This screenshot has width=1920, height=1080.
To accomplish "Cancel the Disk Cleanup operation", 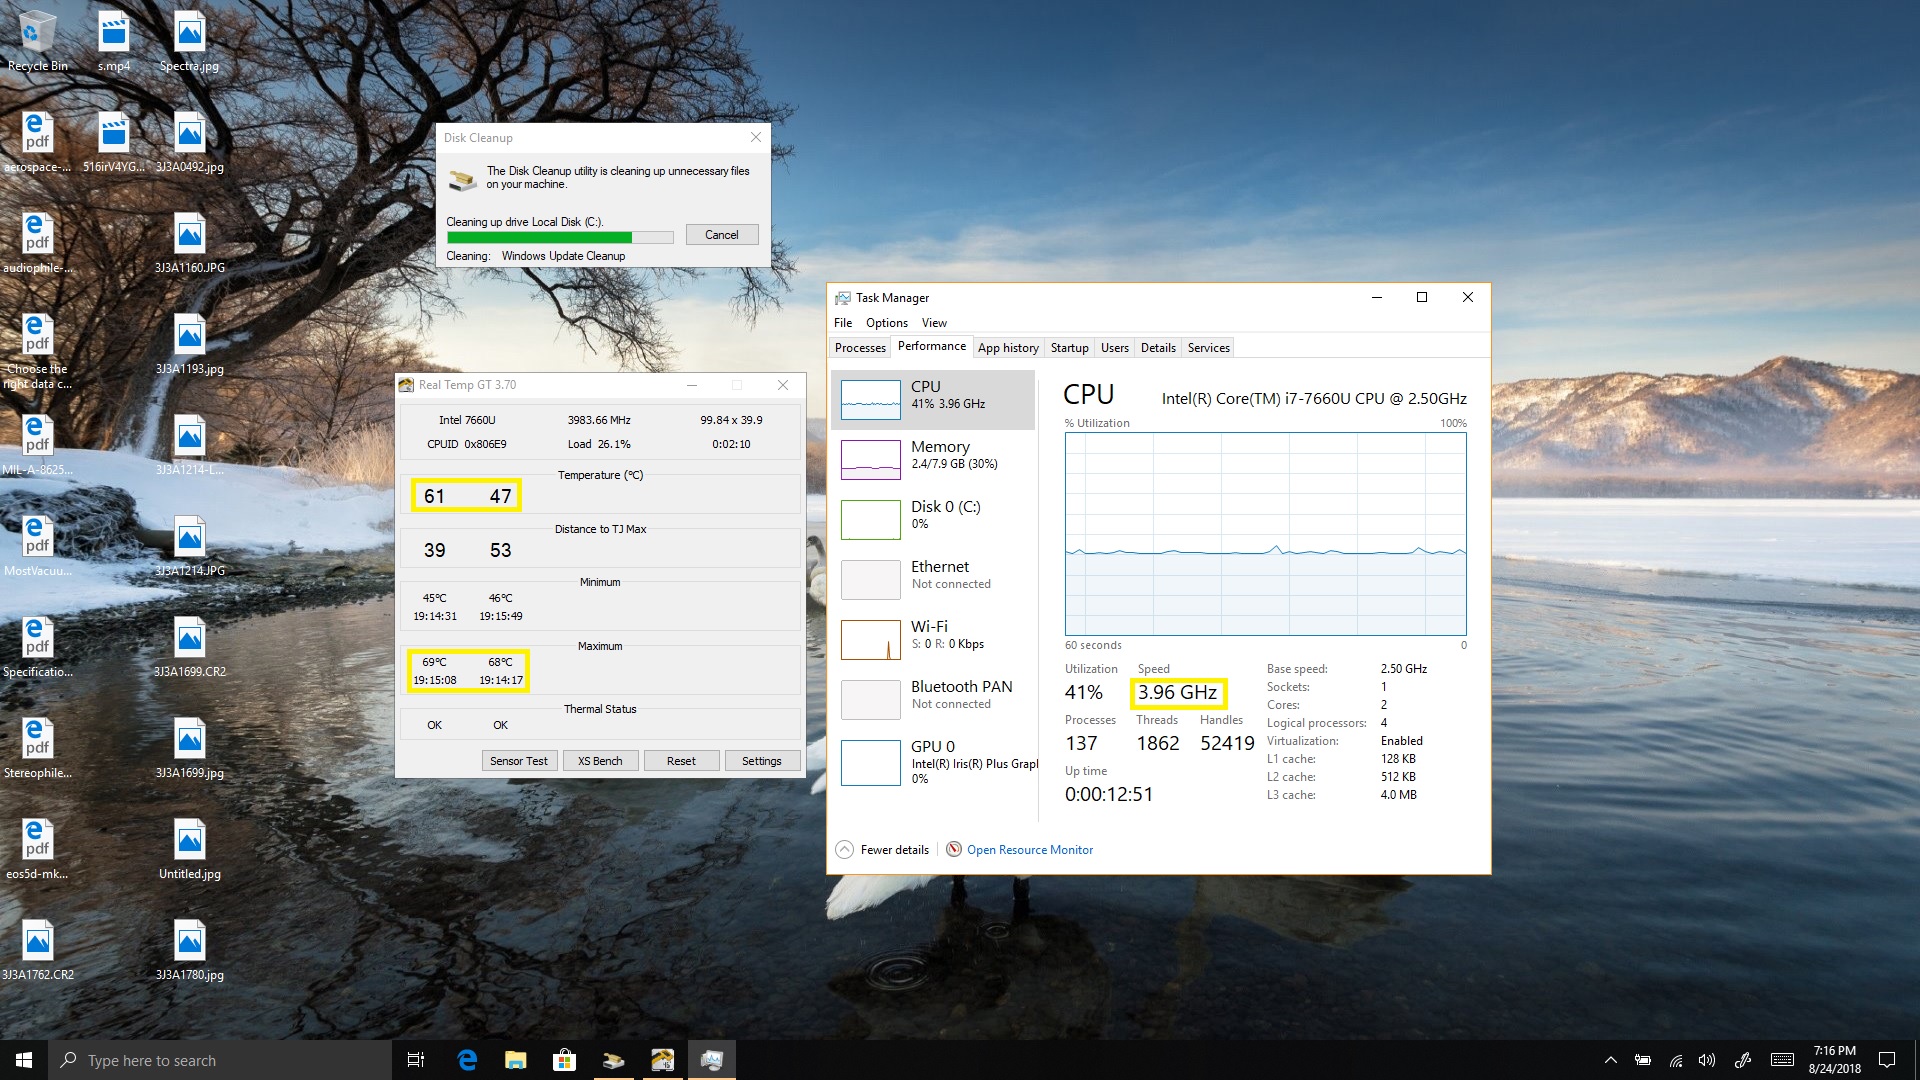I will (x=721, y=235).
